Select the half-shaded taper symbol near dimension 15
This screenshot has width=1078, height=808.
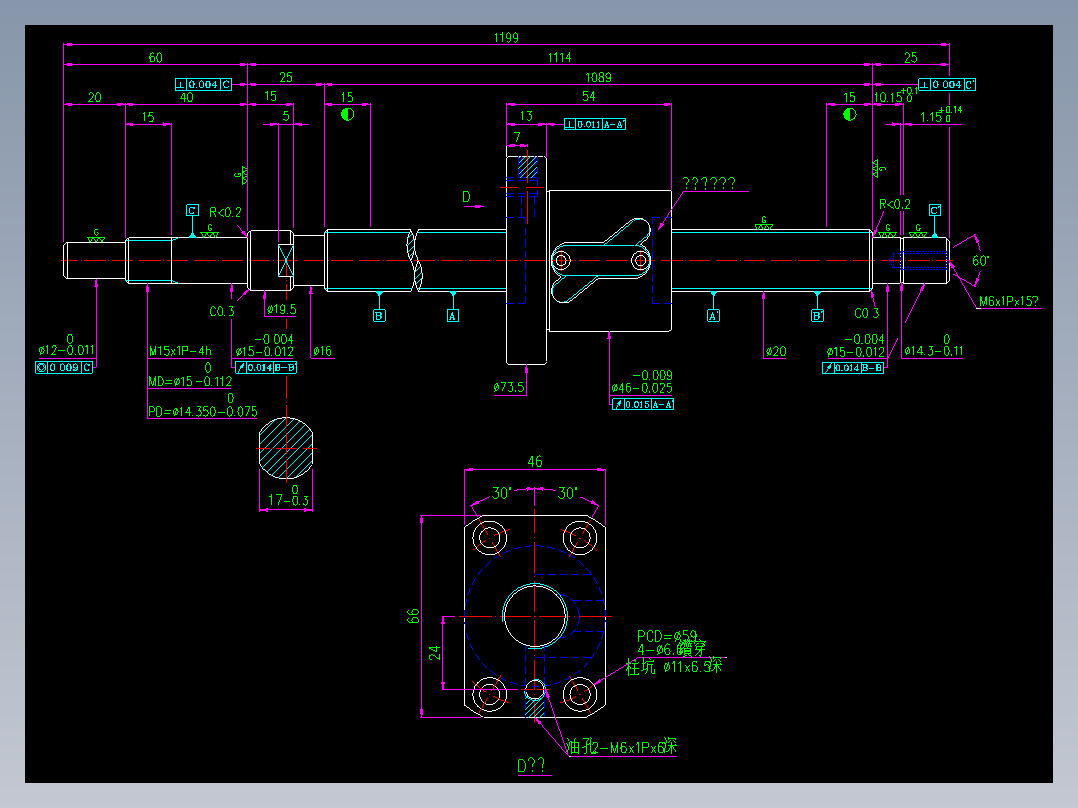coord(348,115)
